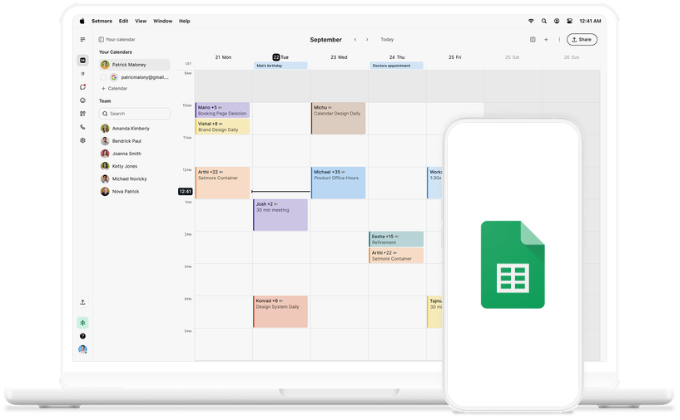Screen dimensions: 680x420
Task: Open Vishal +8 Brand Design Daily event
Action: coord(222,127)
